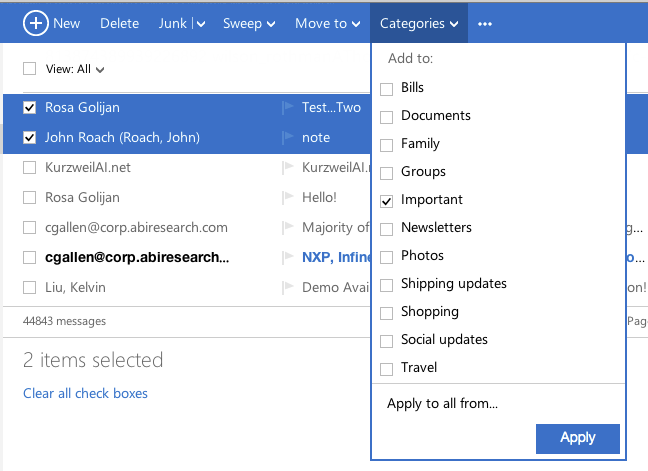Check the Rosa Golijan Hello! message checkbox
This screenshot has width=648, height=471.
(x=29, y=197)
